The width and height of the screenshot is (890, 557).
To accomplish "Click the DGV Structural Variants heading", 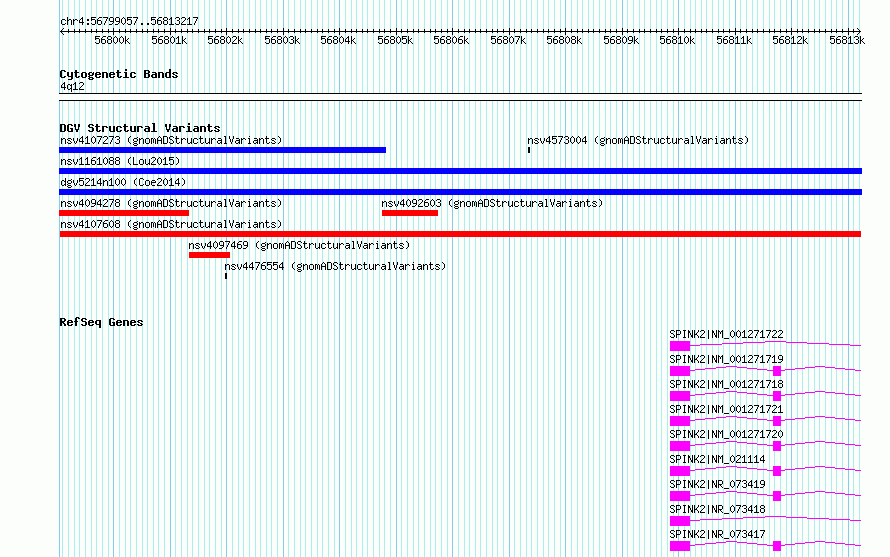I will point(140,128).
